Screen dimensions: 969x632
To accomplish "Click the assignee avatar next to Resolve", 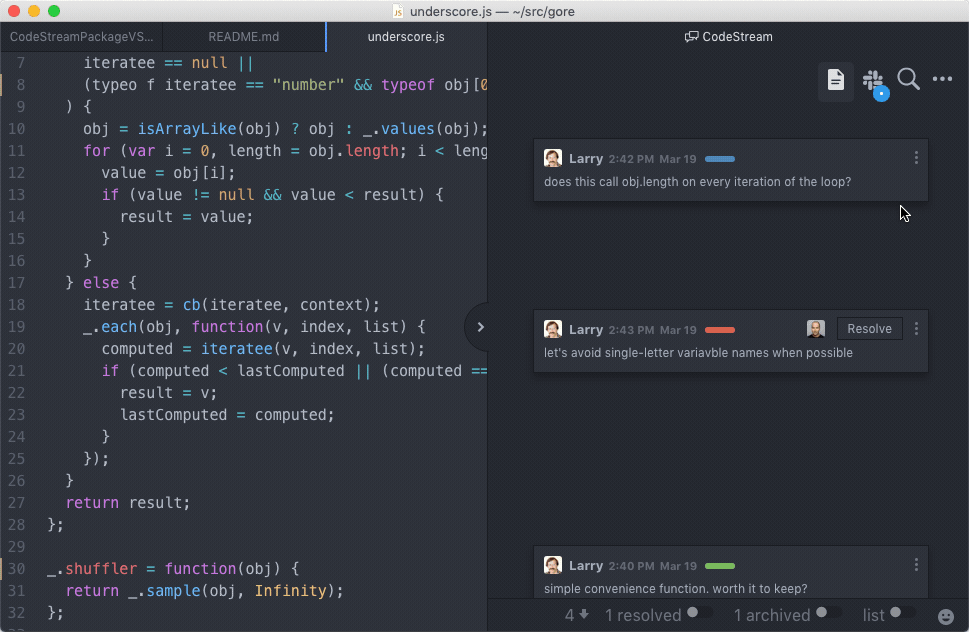I will 815,329.
